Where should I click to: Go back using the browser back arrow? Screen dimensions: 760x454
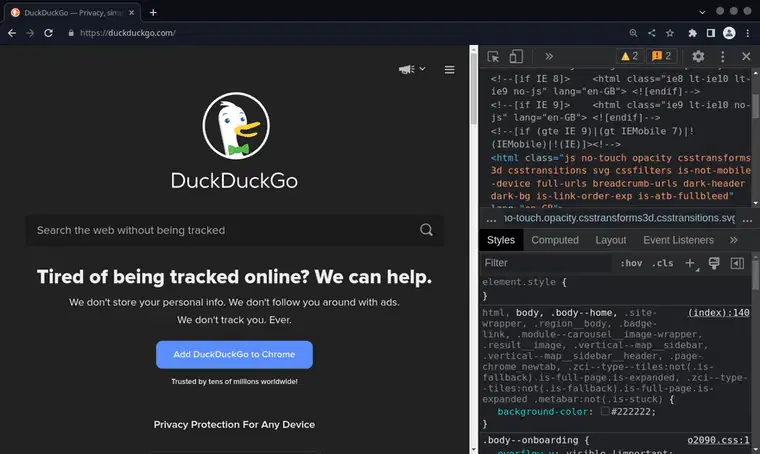click(12, 33)
